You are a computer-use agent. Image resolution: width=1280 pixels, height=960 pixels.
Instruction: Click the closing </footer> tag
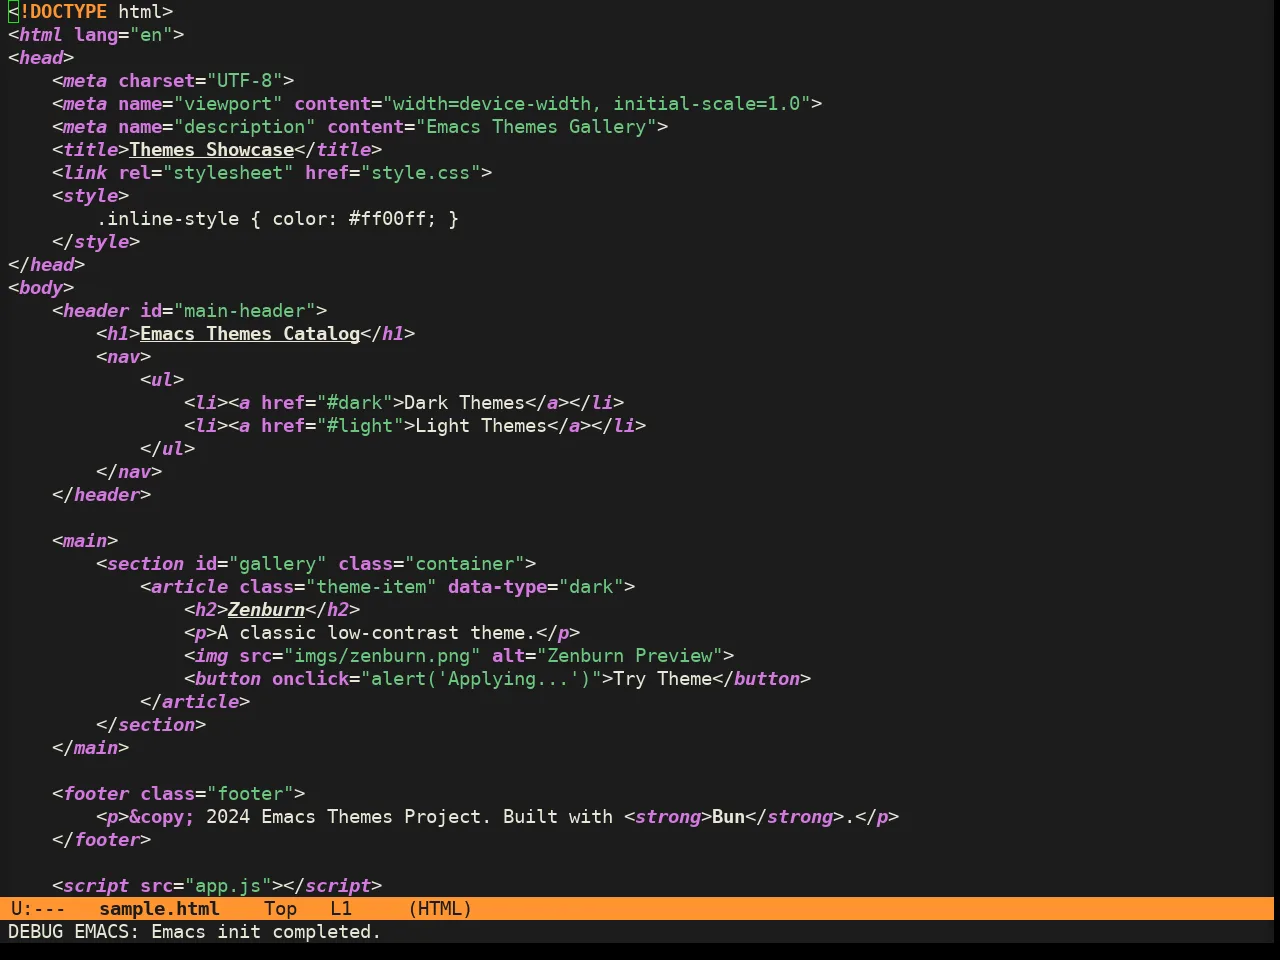coord(101,840)
